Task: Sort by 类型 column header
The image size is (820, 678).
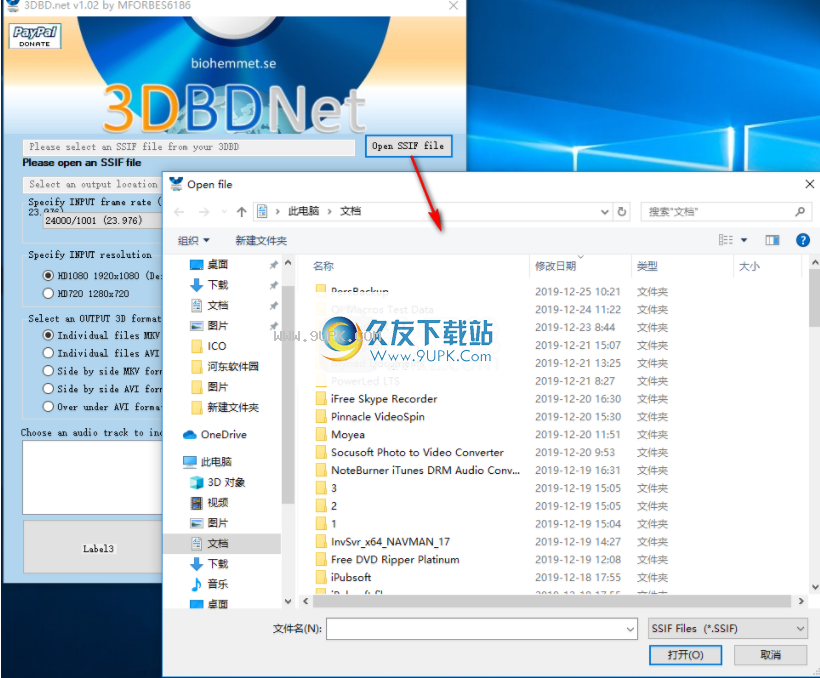Action: (x=647, y=266)
